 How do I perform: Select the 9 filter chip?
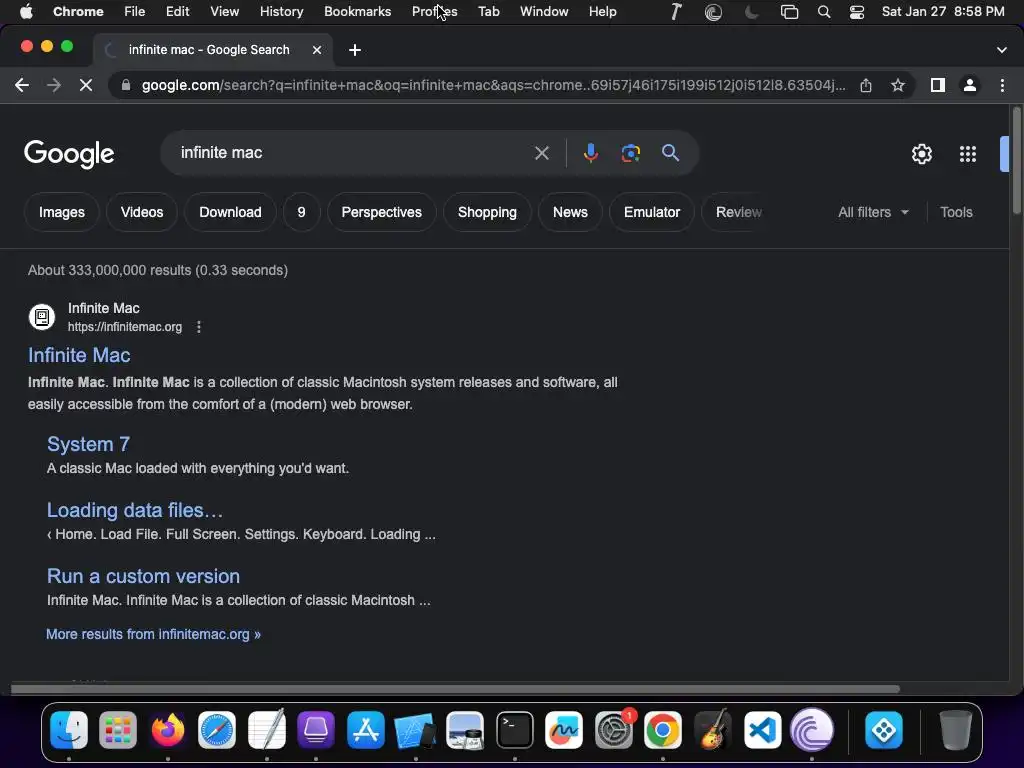click(x=301, y=212)
